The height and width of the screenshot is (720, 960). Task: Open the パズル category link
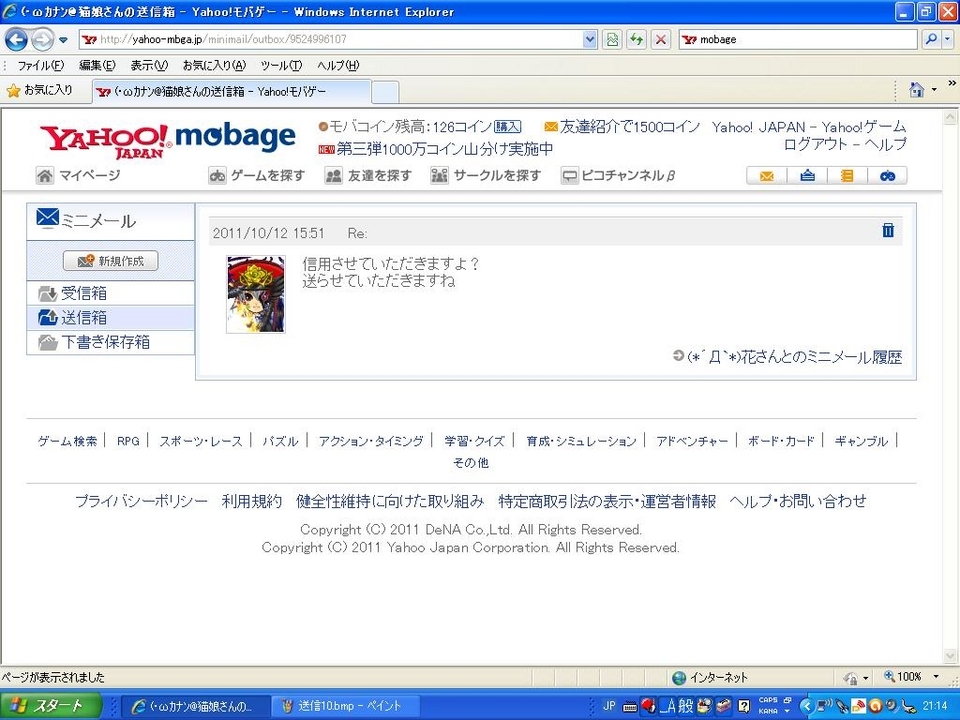click(x=280, y=441)
